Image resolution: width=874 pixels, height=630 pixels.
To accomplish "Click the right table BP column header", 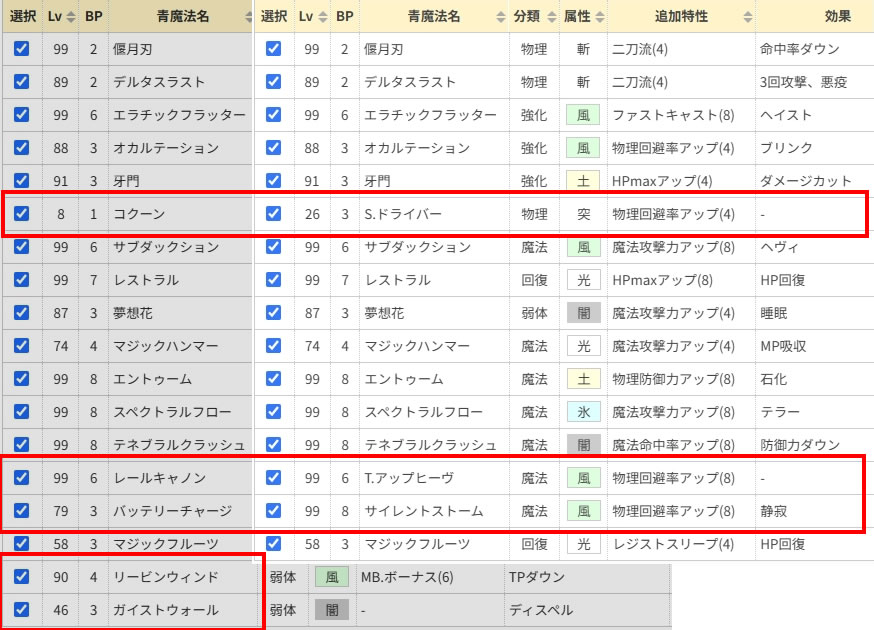I will tap(344, 17).
